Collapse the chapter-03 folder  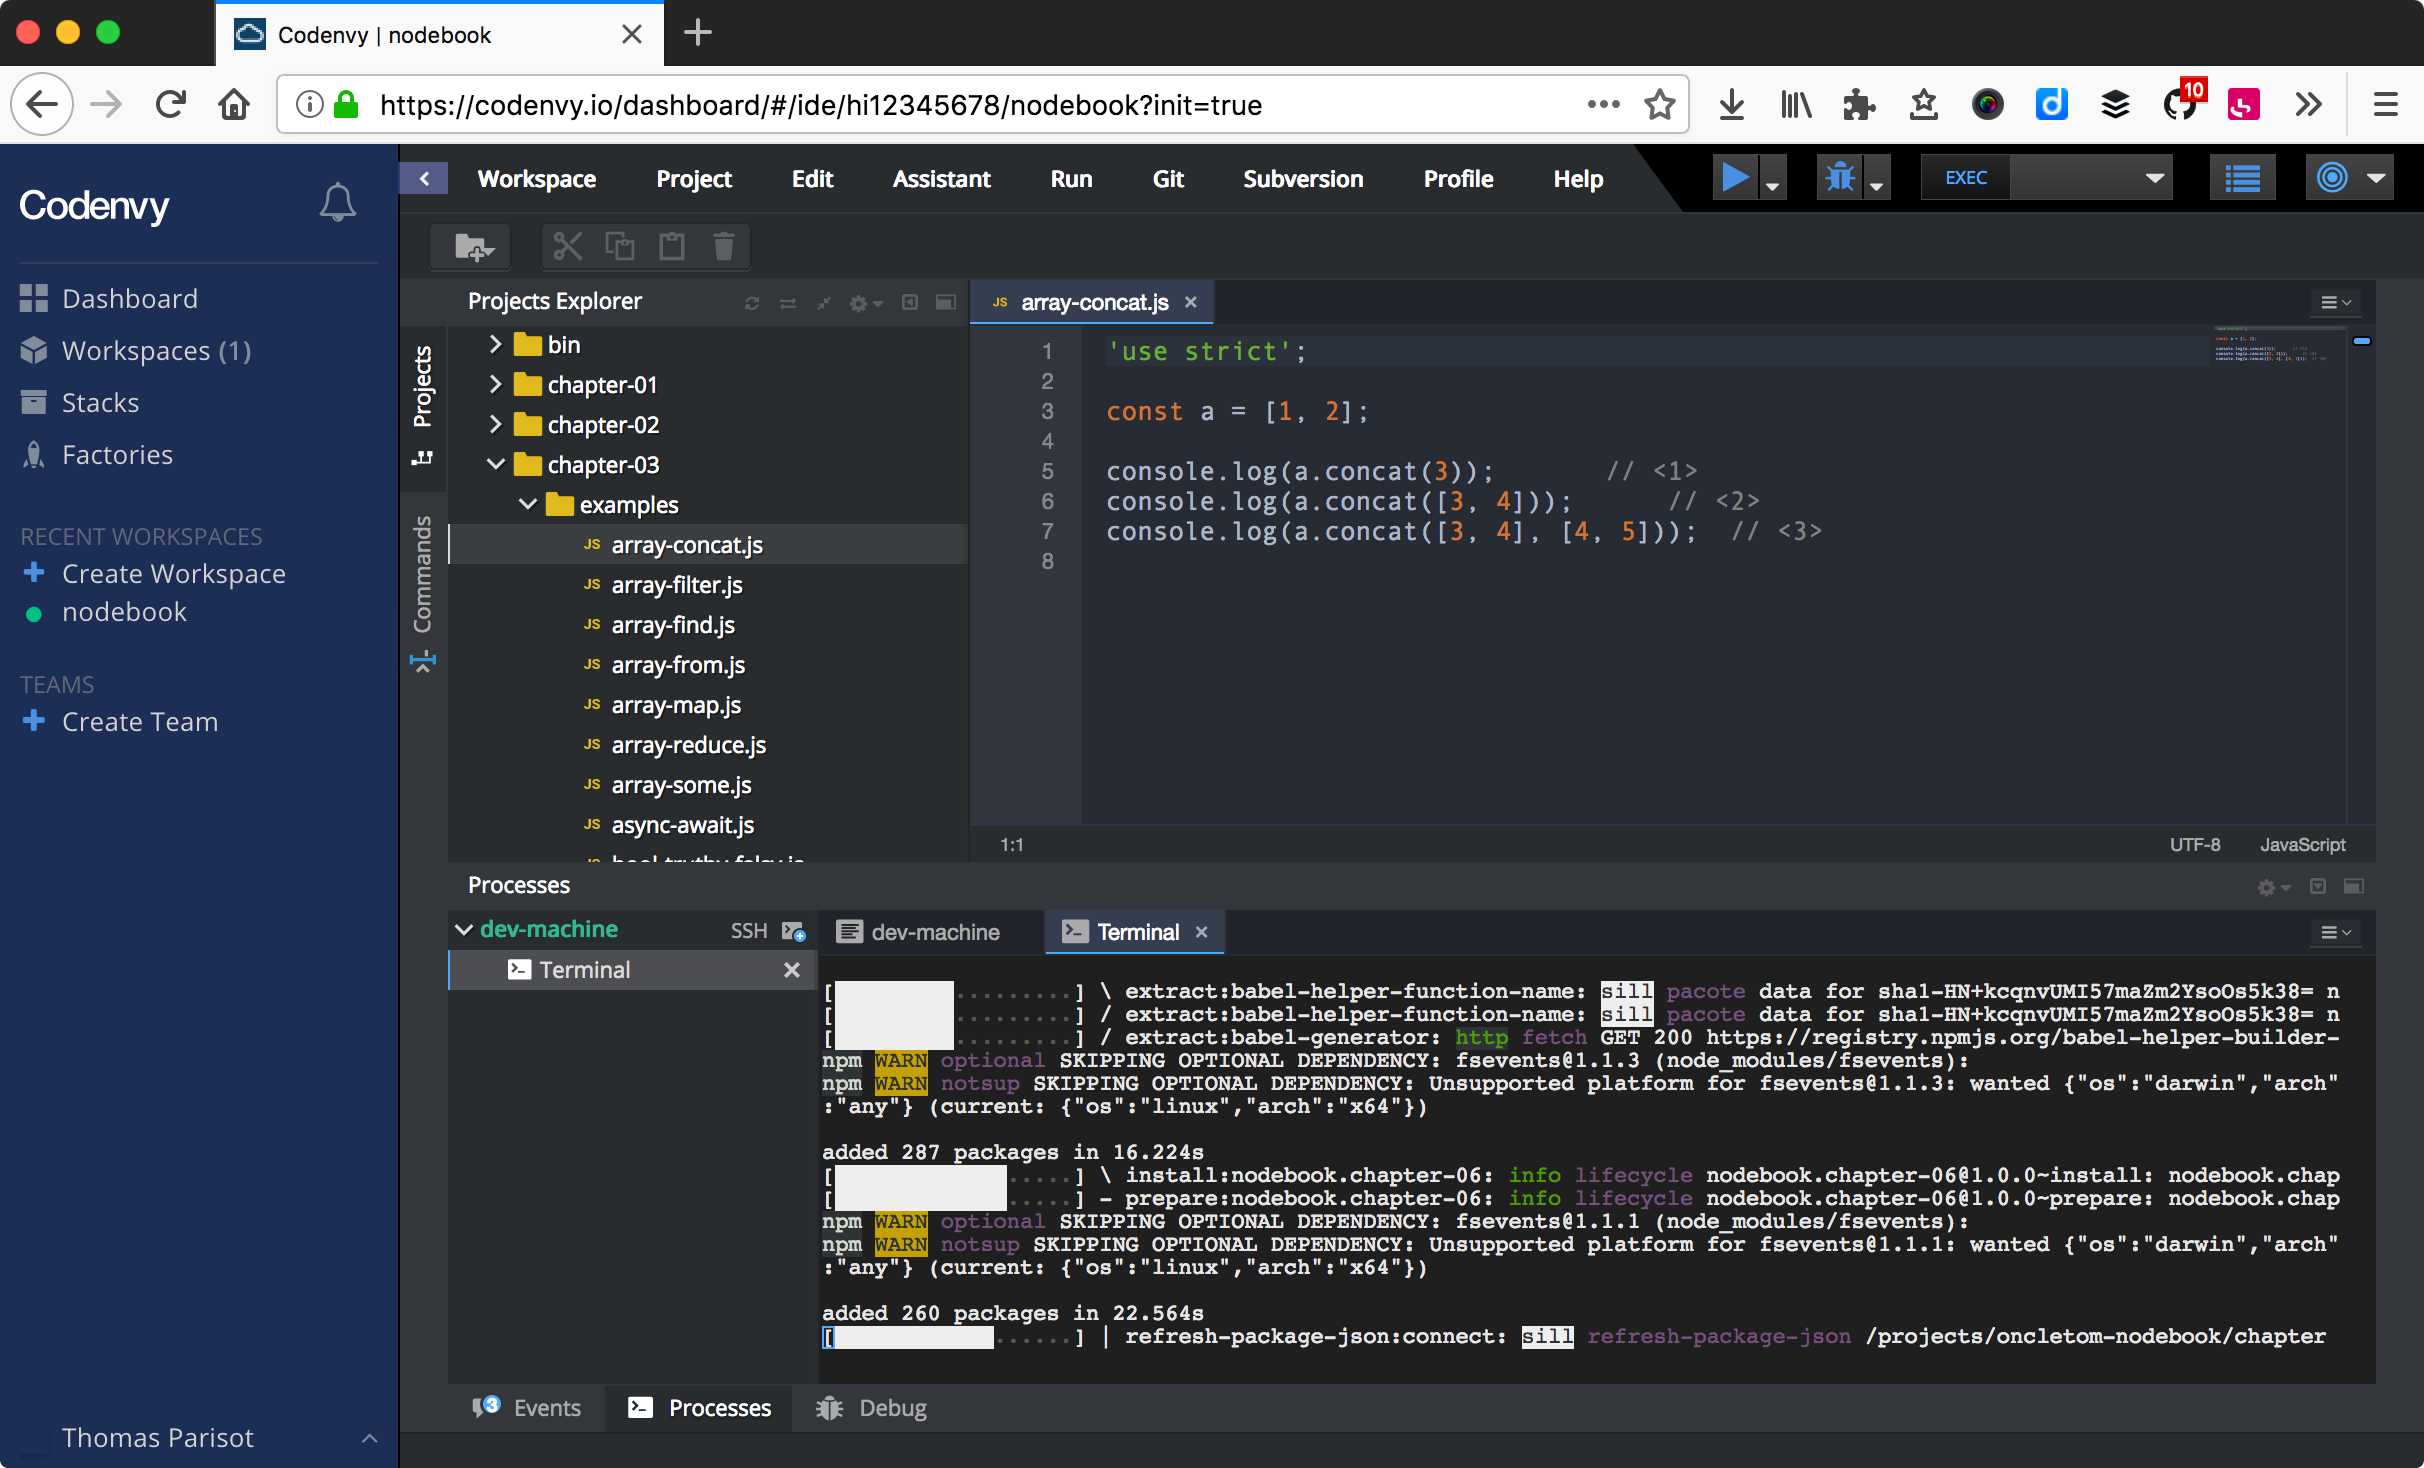click(x=495, y=464)
